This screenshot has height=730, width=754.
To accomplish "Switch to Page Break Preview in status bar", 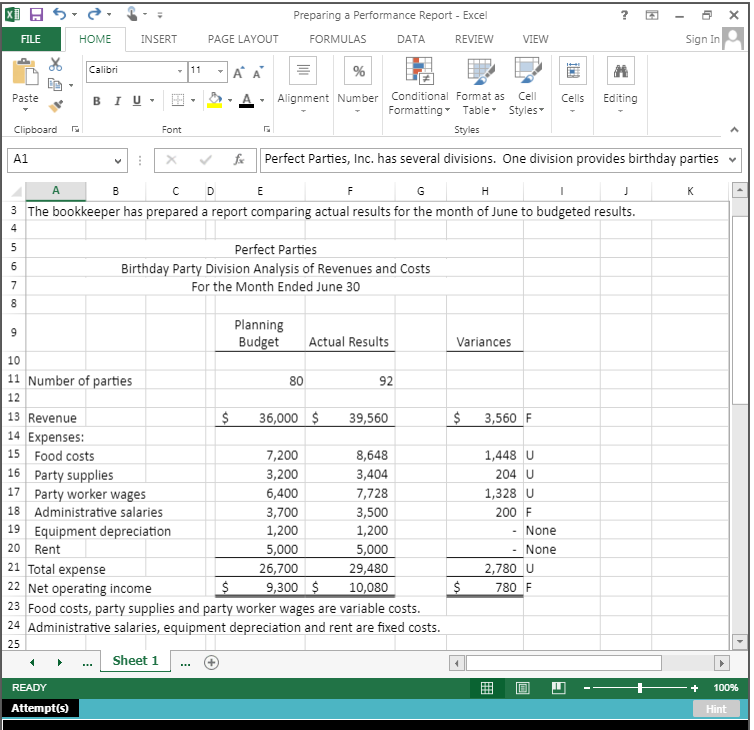I will point(558,688).
